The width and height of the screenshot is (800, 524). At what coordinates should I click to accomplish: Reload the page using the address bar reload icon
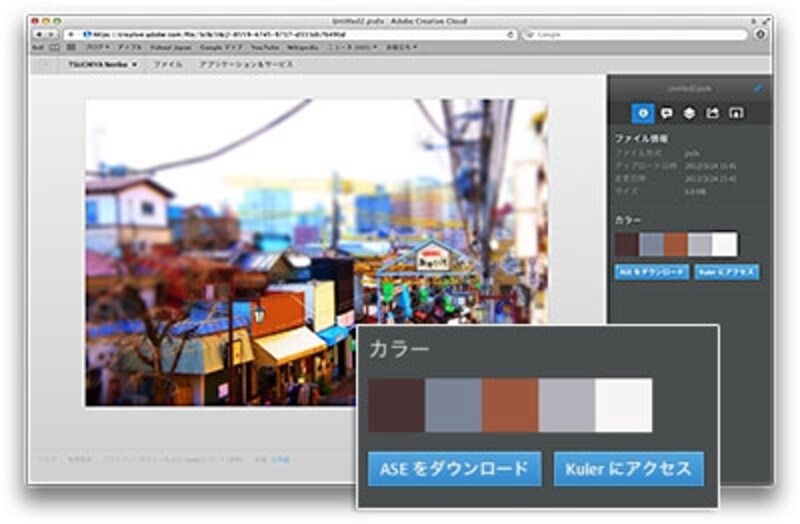[x=510, y=35]
